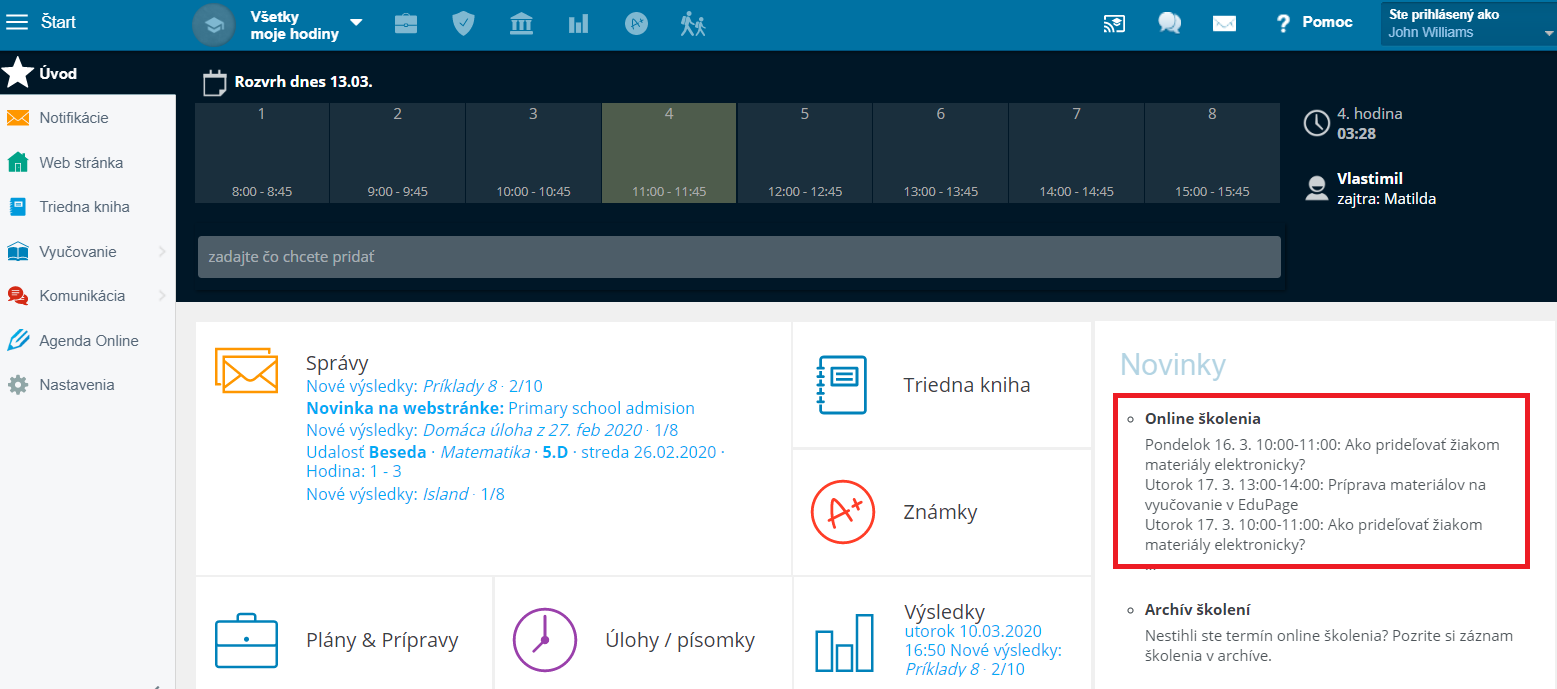Click the Novinky section heading
Viewport: 1557px width, 689px height.
pyautogui.click(x=1172, y=364)
